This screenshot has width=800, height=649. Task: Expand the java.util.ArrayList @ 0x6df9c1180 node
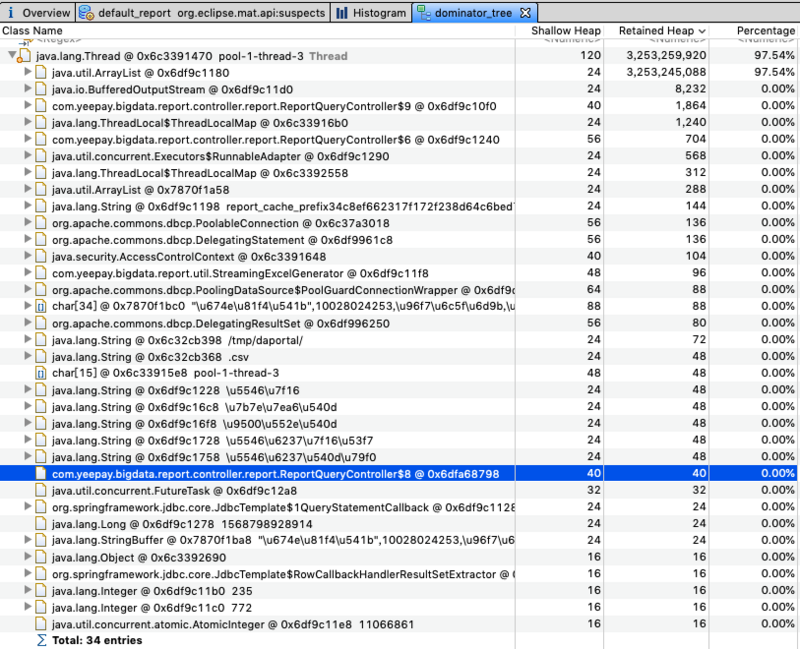pos(28,72)
